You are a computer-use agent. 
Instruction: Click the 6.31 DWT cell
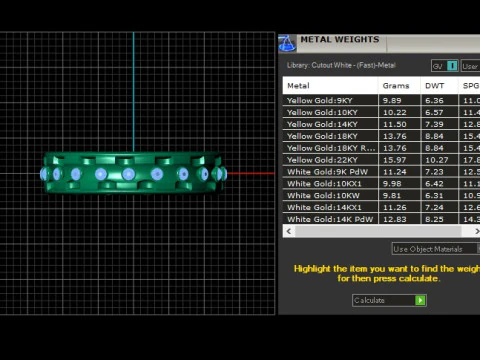tap(439, 196)
